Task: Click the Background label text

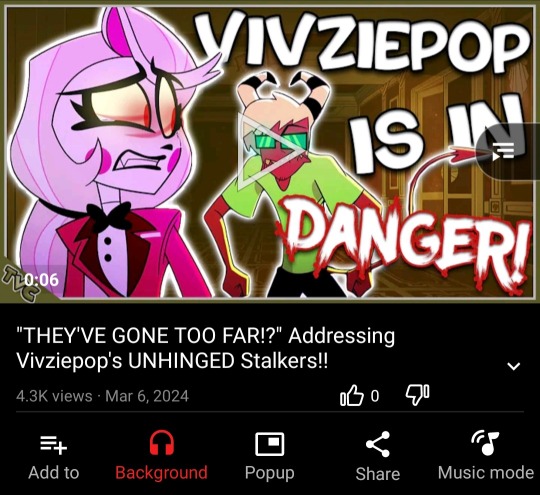Action: click(x=162, y=473)
